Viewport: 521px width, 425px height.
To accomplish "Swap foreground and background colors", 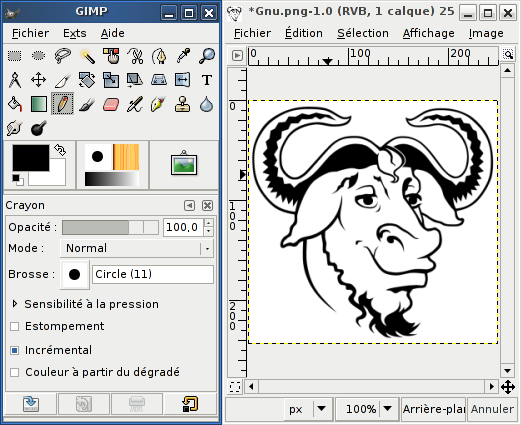I will tap(60, 150).
